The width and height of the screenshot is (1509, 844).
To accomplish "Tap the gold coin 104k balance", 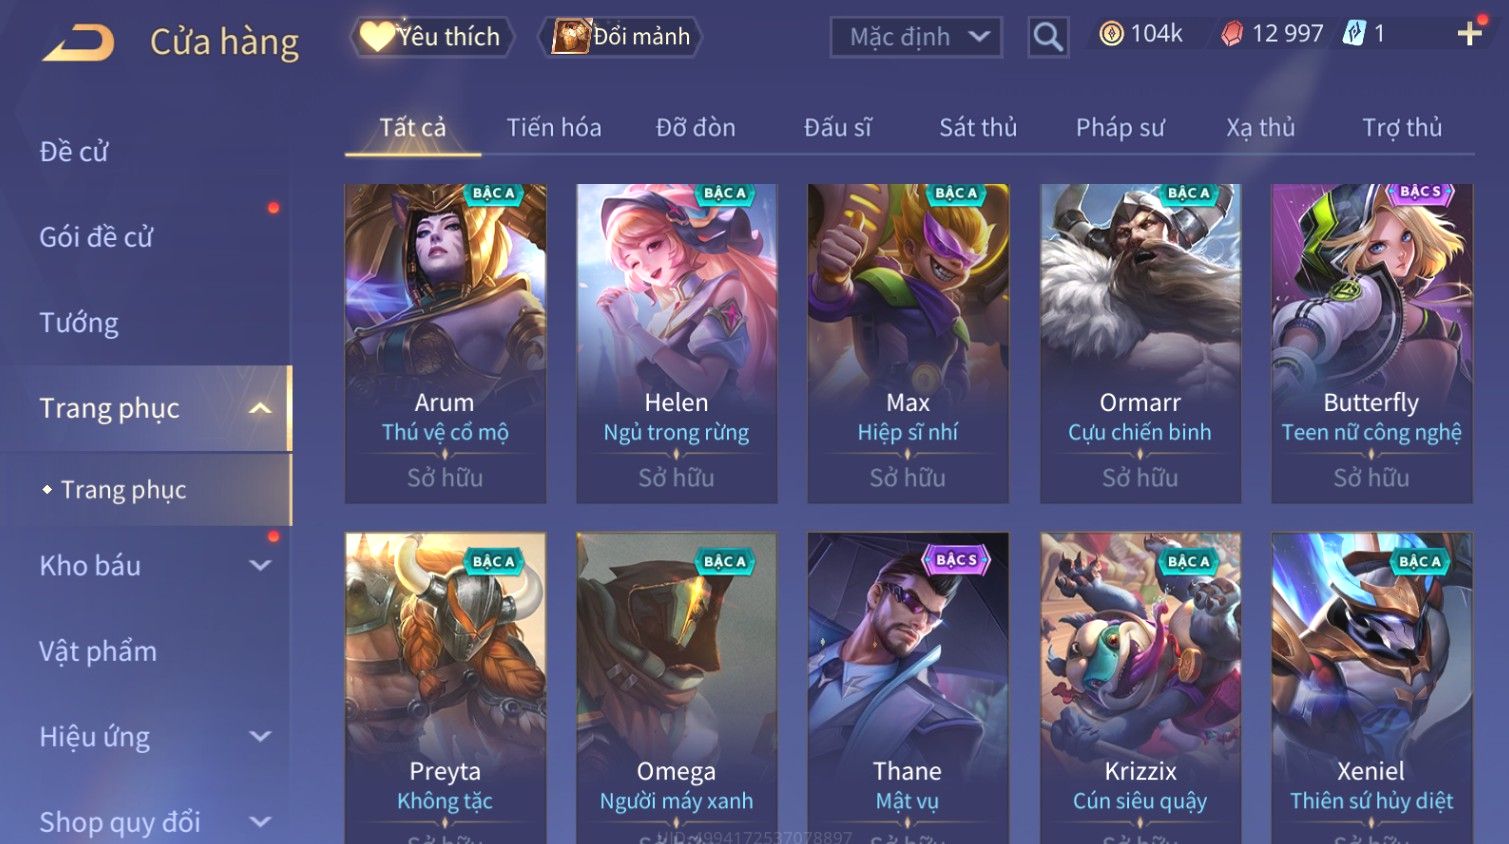I will [1141, 34].
